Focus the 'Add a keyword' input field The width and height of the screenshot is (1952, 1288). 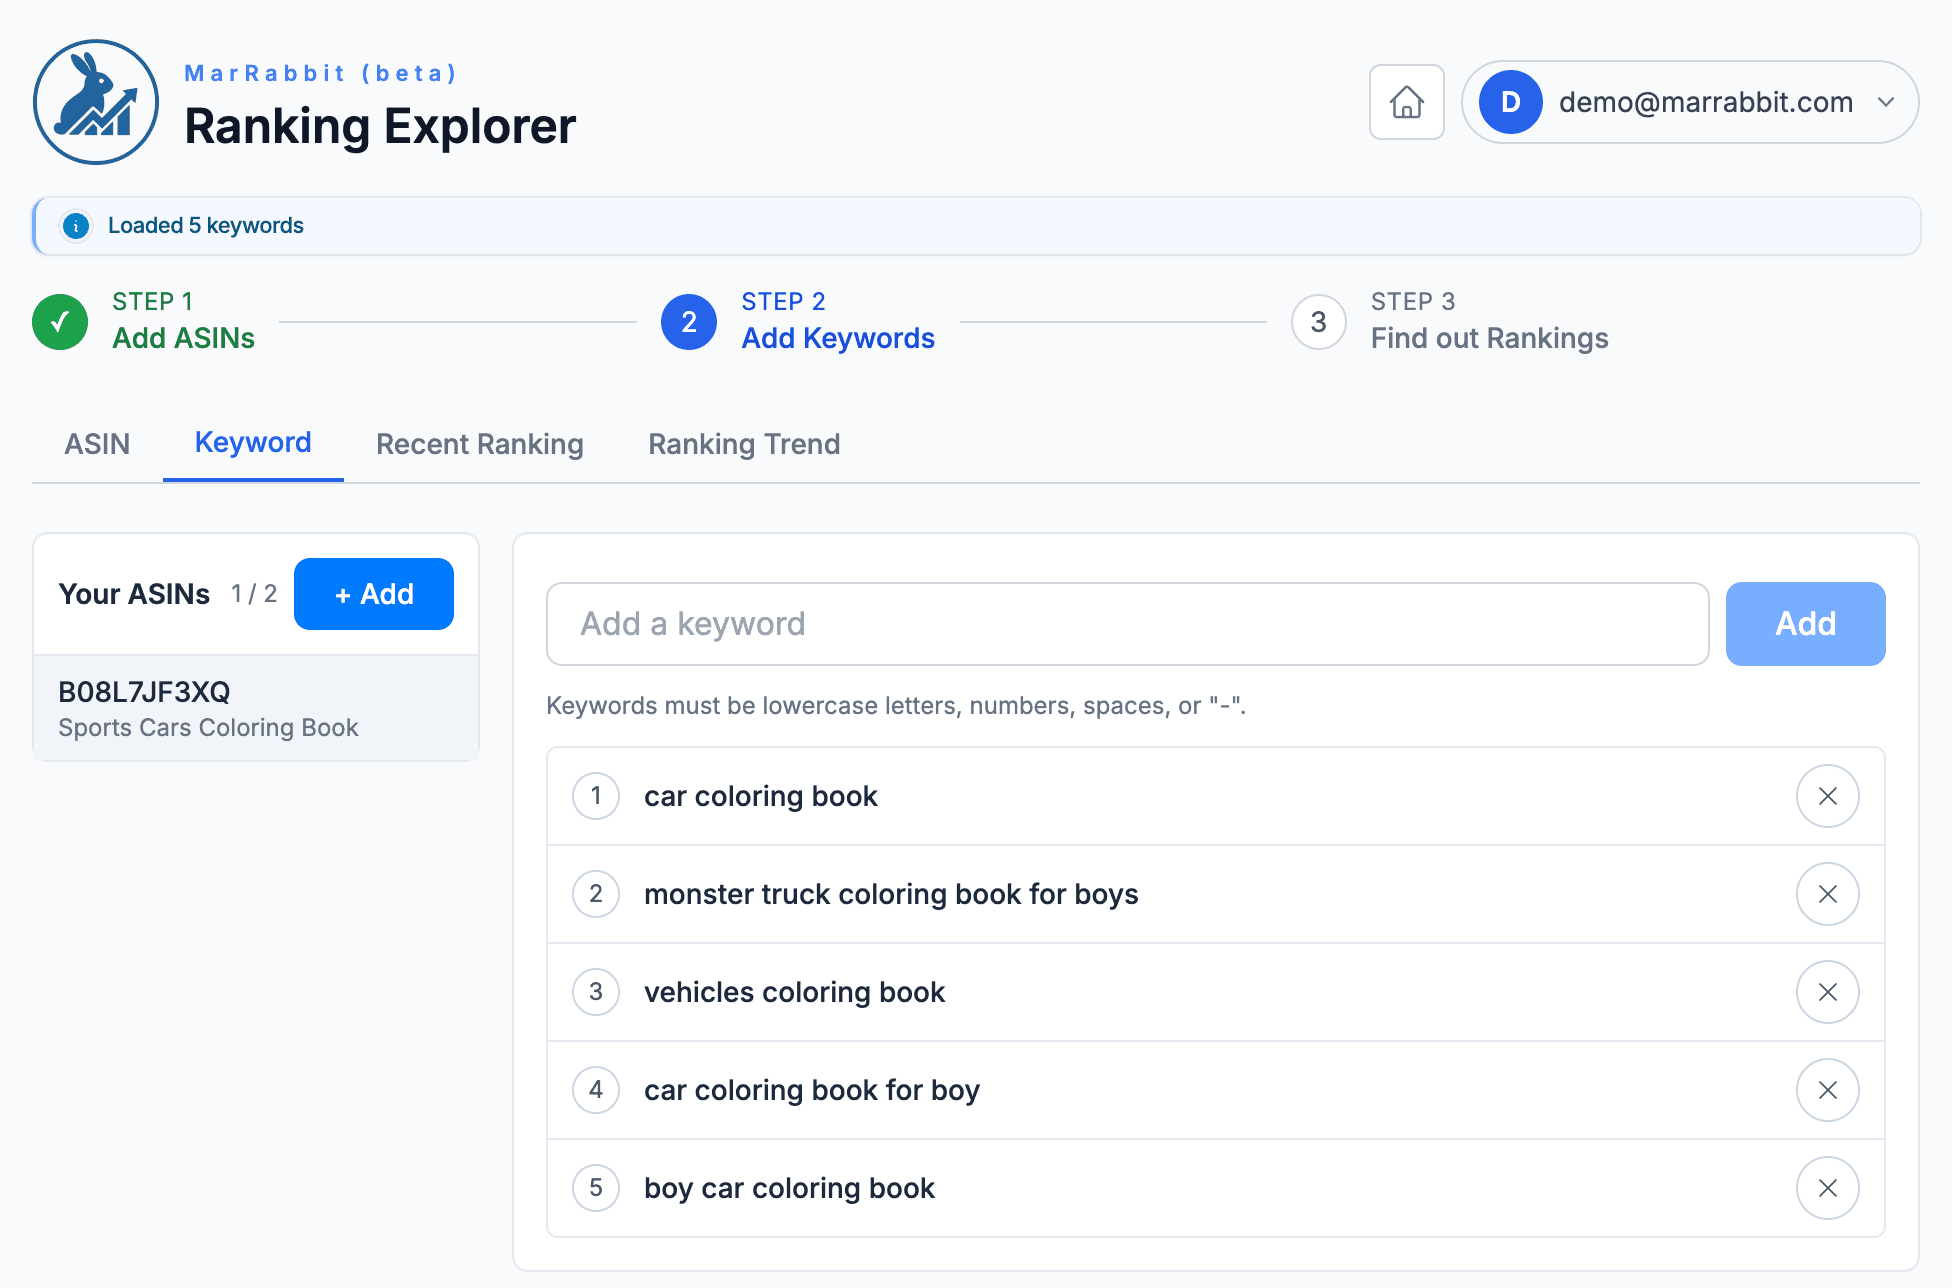point(1127,624)
